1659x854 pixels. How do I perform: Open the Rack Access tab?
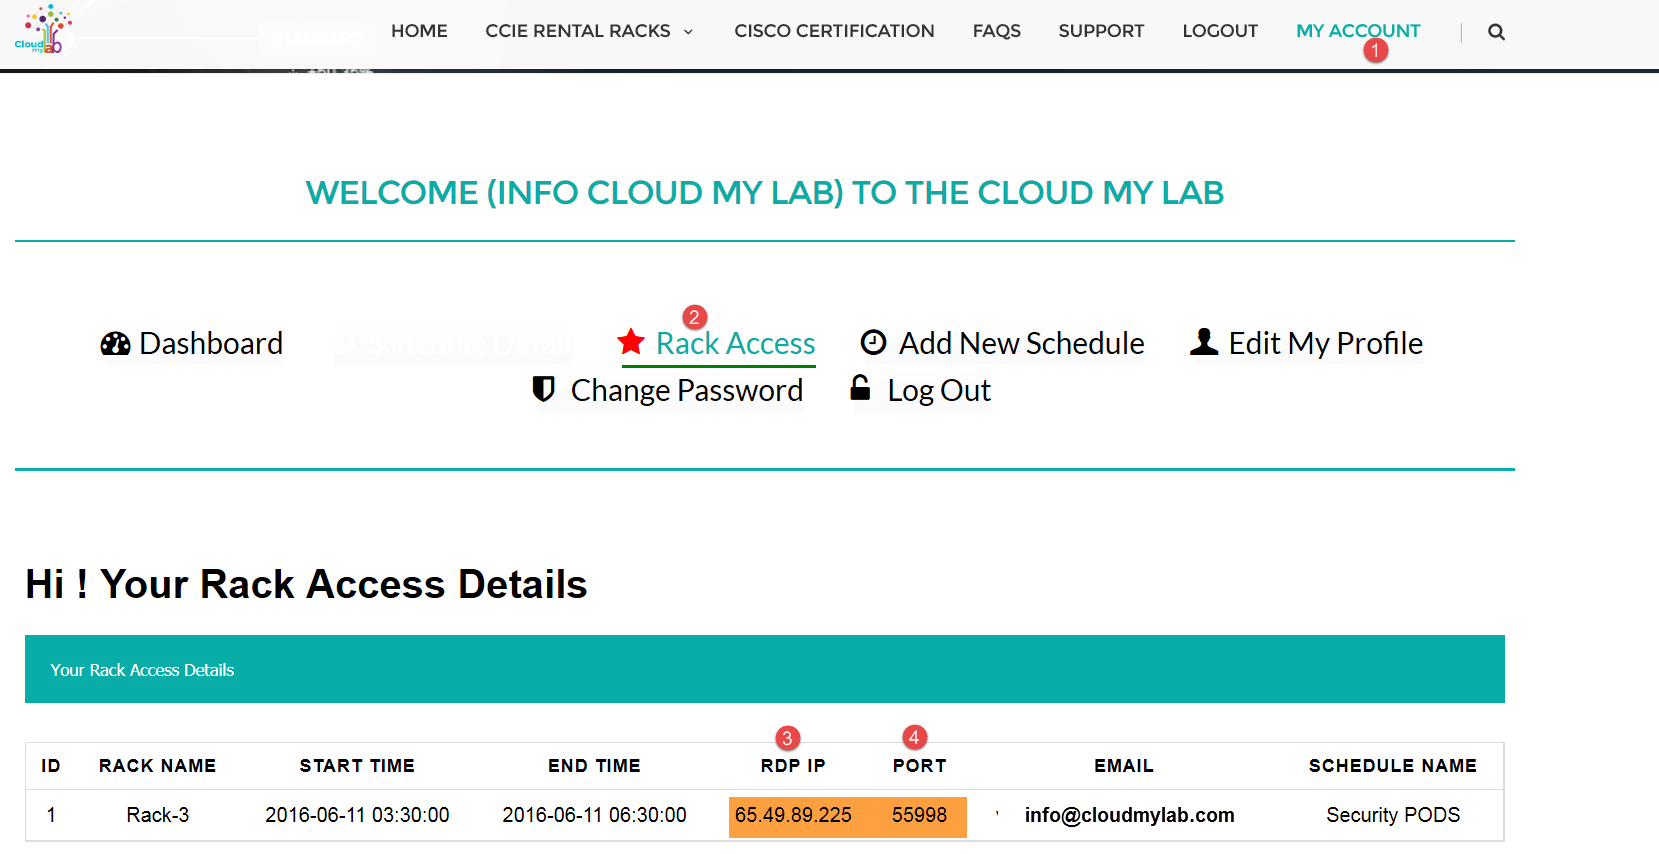click(x=735, y=344)
